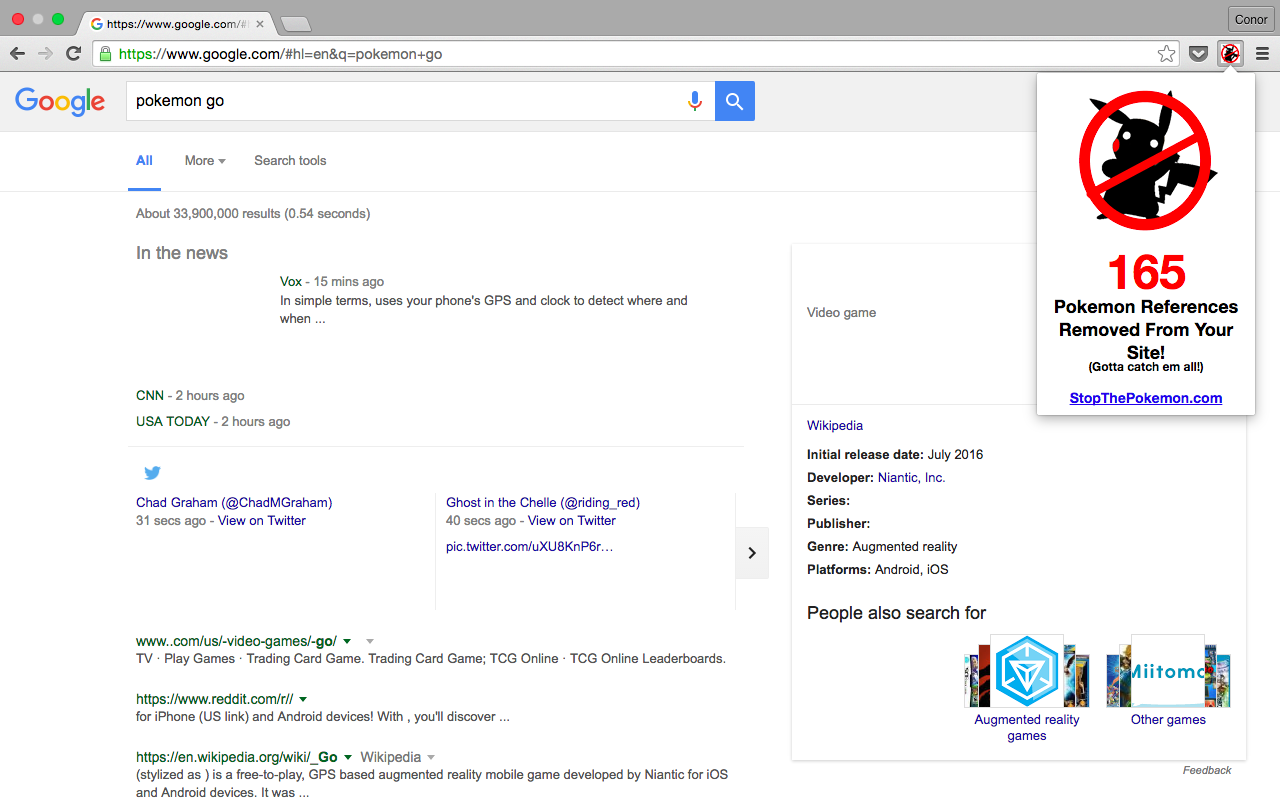Viewport: 1280px width, 800px height.
Task: Click the Pokemon blocker extension toolbar icon
Action: (x=1230, y=54)
